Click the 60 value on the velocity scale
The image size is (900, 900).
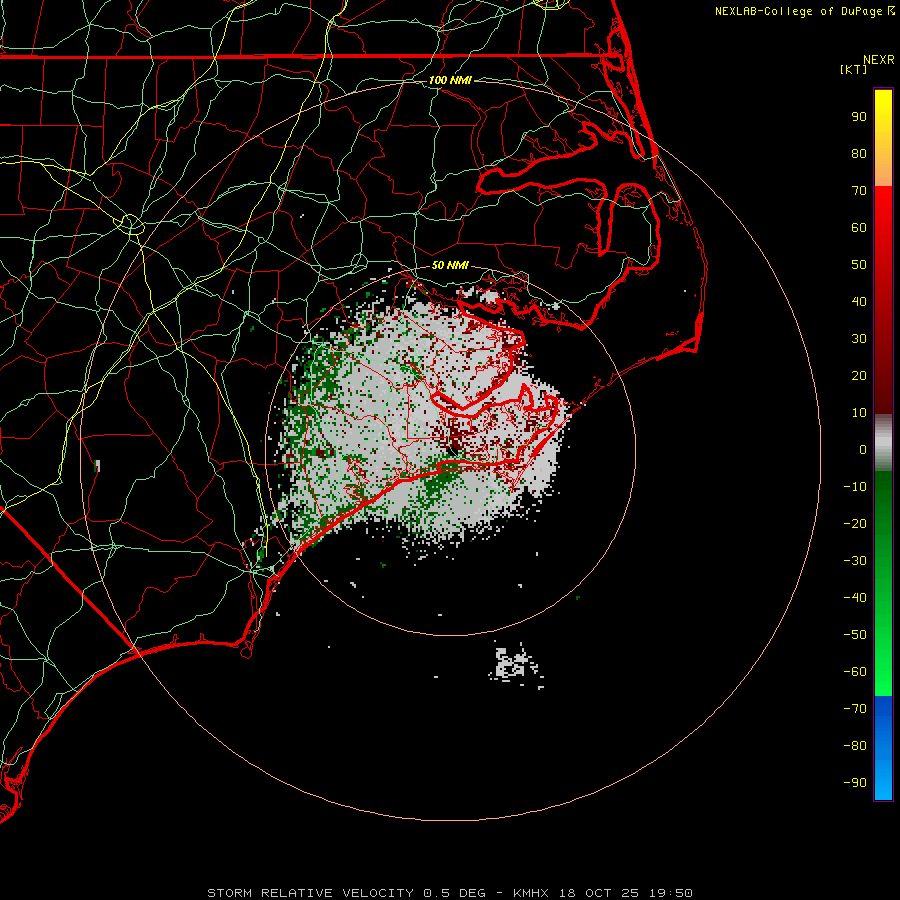click(x=859, y=228)
